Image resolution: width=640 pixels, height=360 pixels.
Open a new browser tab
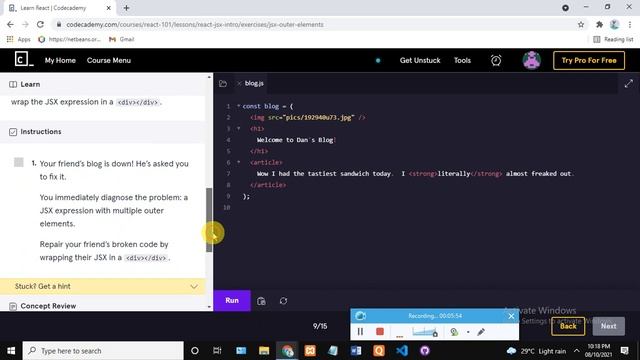127,8
